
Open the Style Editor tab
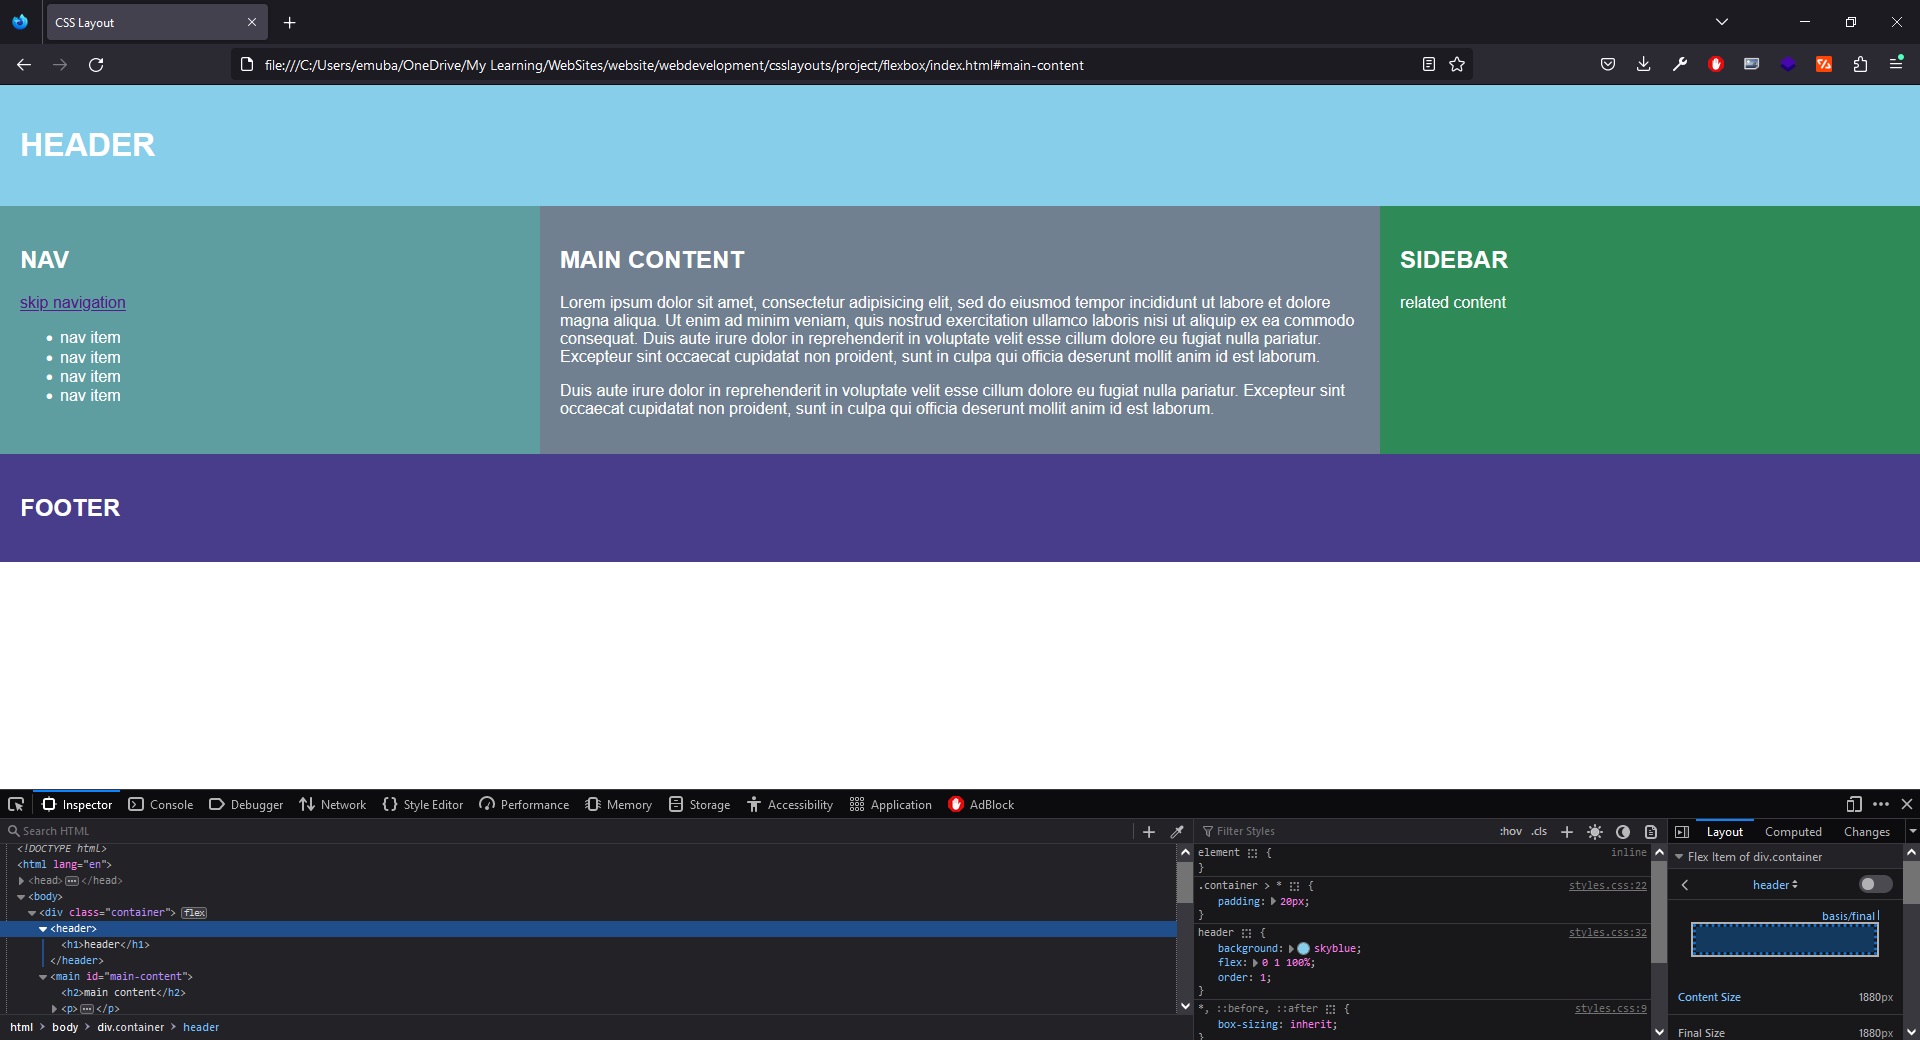[423, 804]
